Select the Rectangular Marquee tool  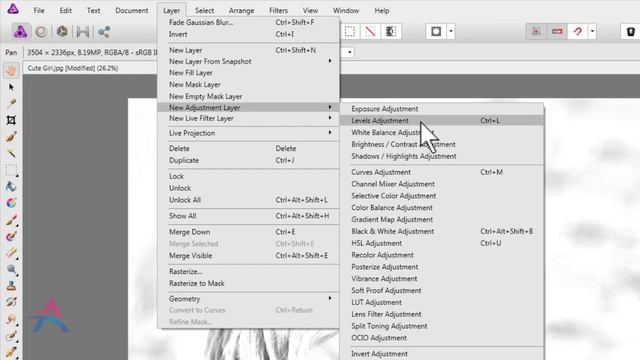pyautogui.click(x=11, y=170)
